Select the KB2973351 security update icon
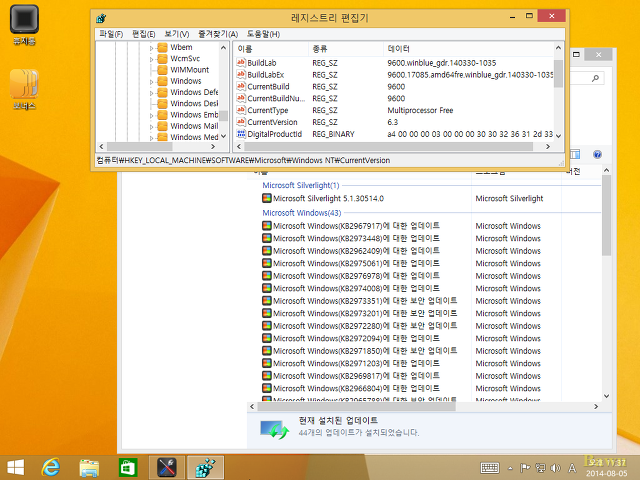This screenshot has width=640, height=480. 267,301
